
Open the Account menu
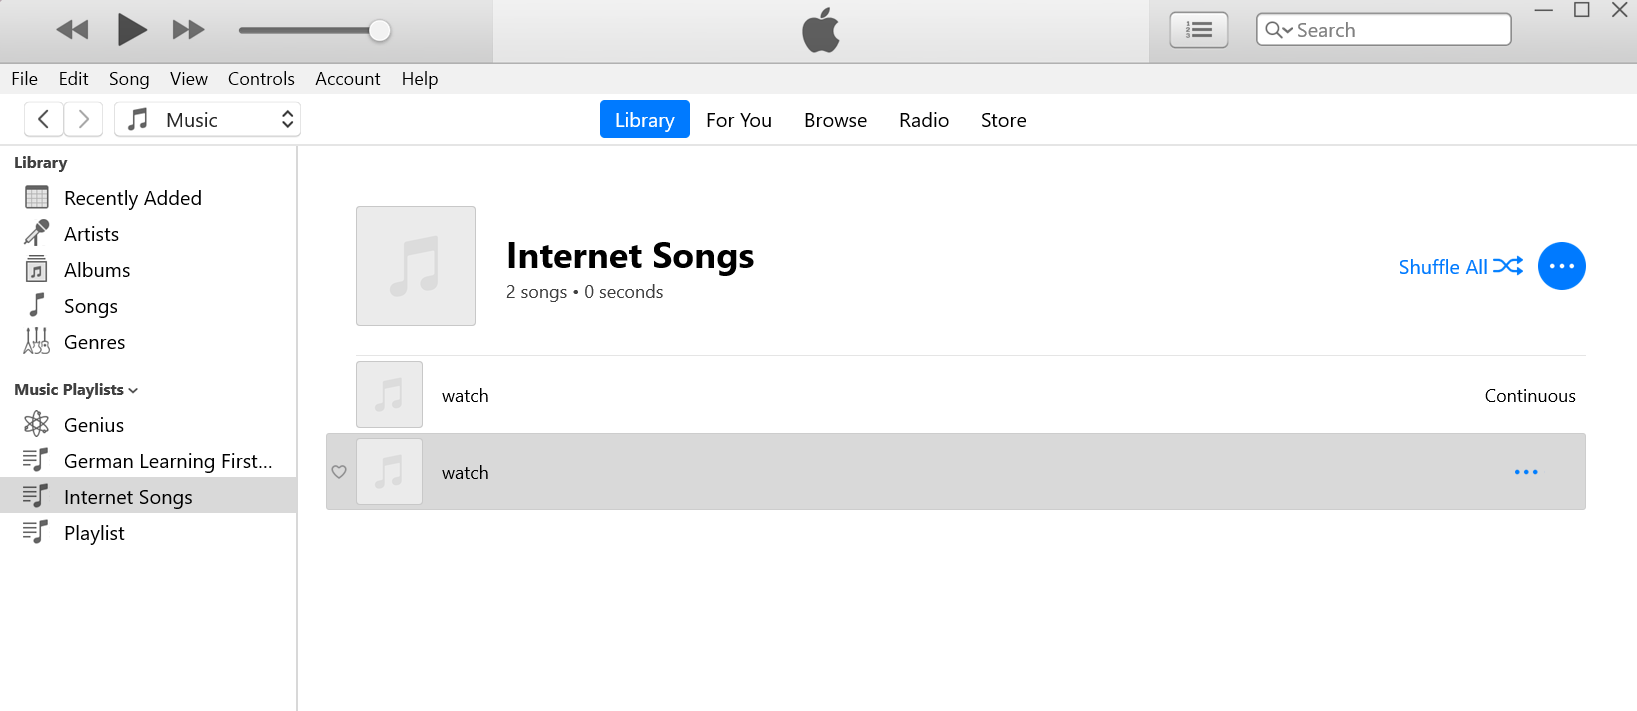347,78
